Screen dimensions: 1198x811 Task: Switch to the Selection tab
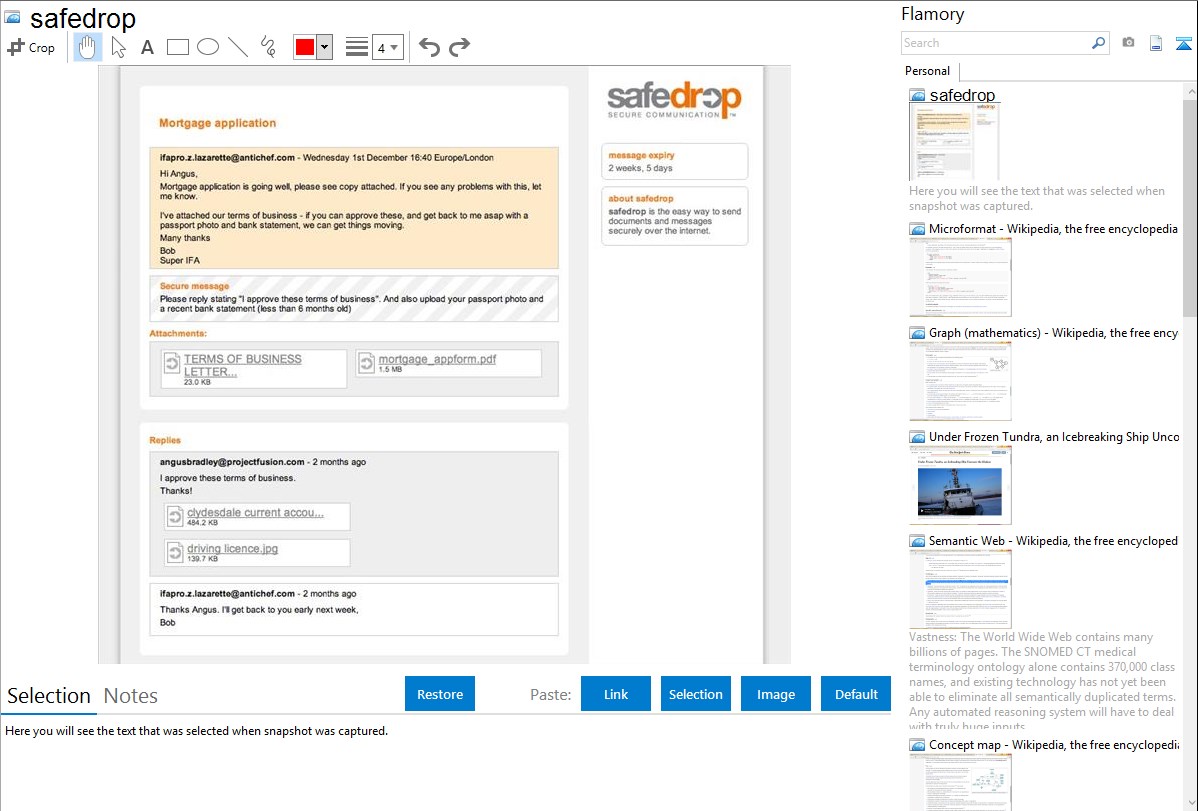(x=49, y=696)
